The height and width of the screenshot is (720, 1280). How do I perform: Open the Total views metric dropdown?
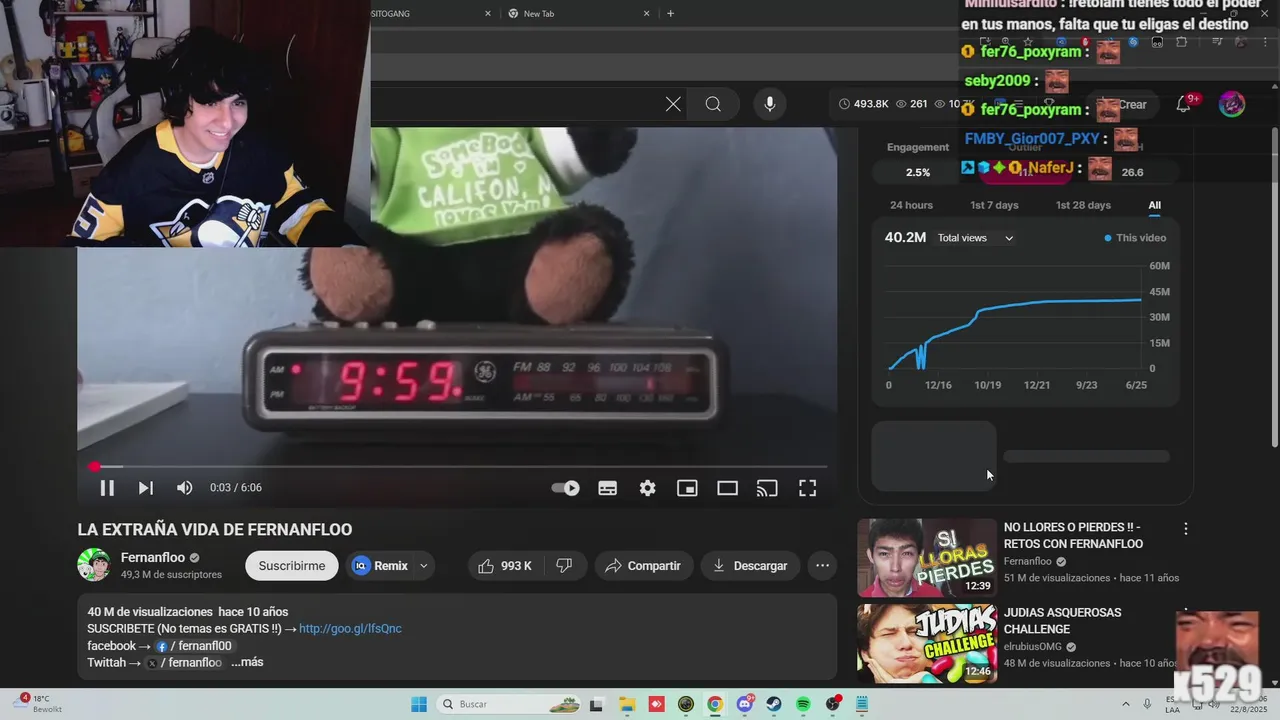[976, 238]
